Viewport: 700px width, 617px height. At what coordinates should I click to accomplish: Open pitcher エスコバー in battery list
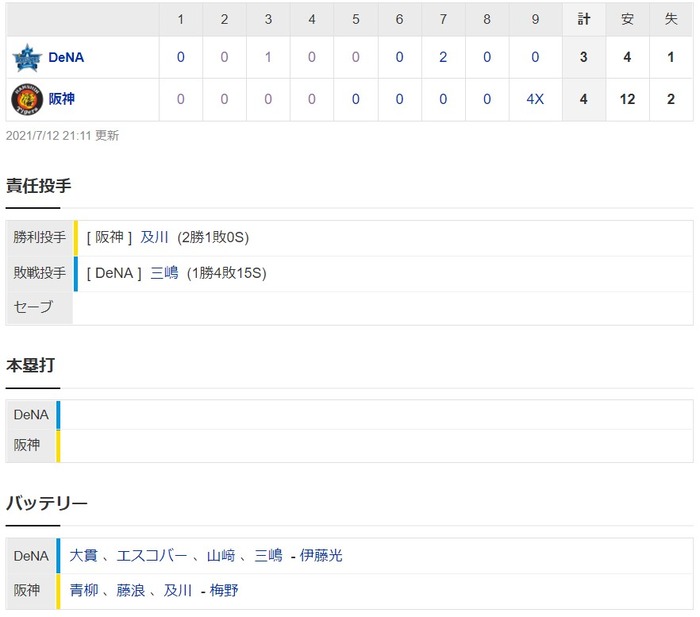click(x=152, y=556)
